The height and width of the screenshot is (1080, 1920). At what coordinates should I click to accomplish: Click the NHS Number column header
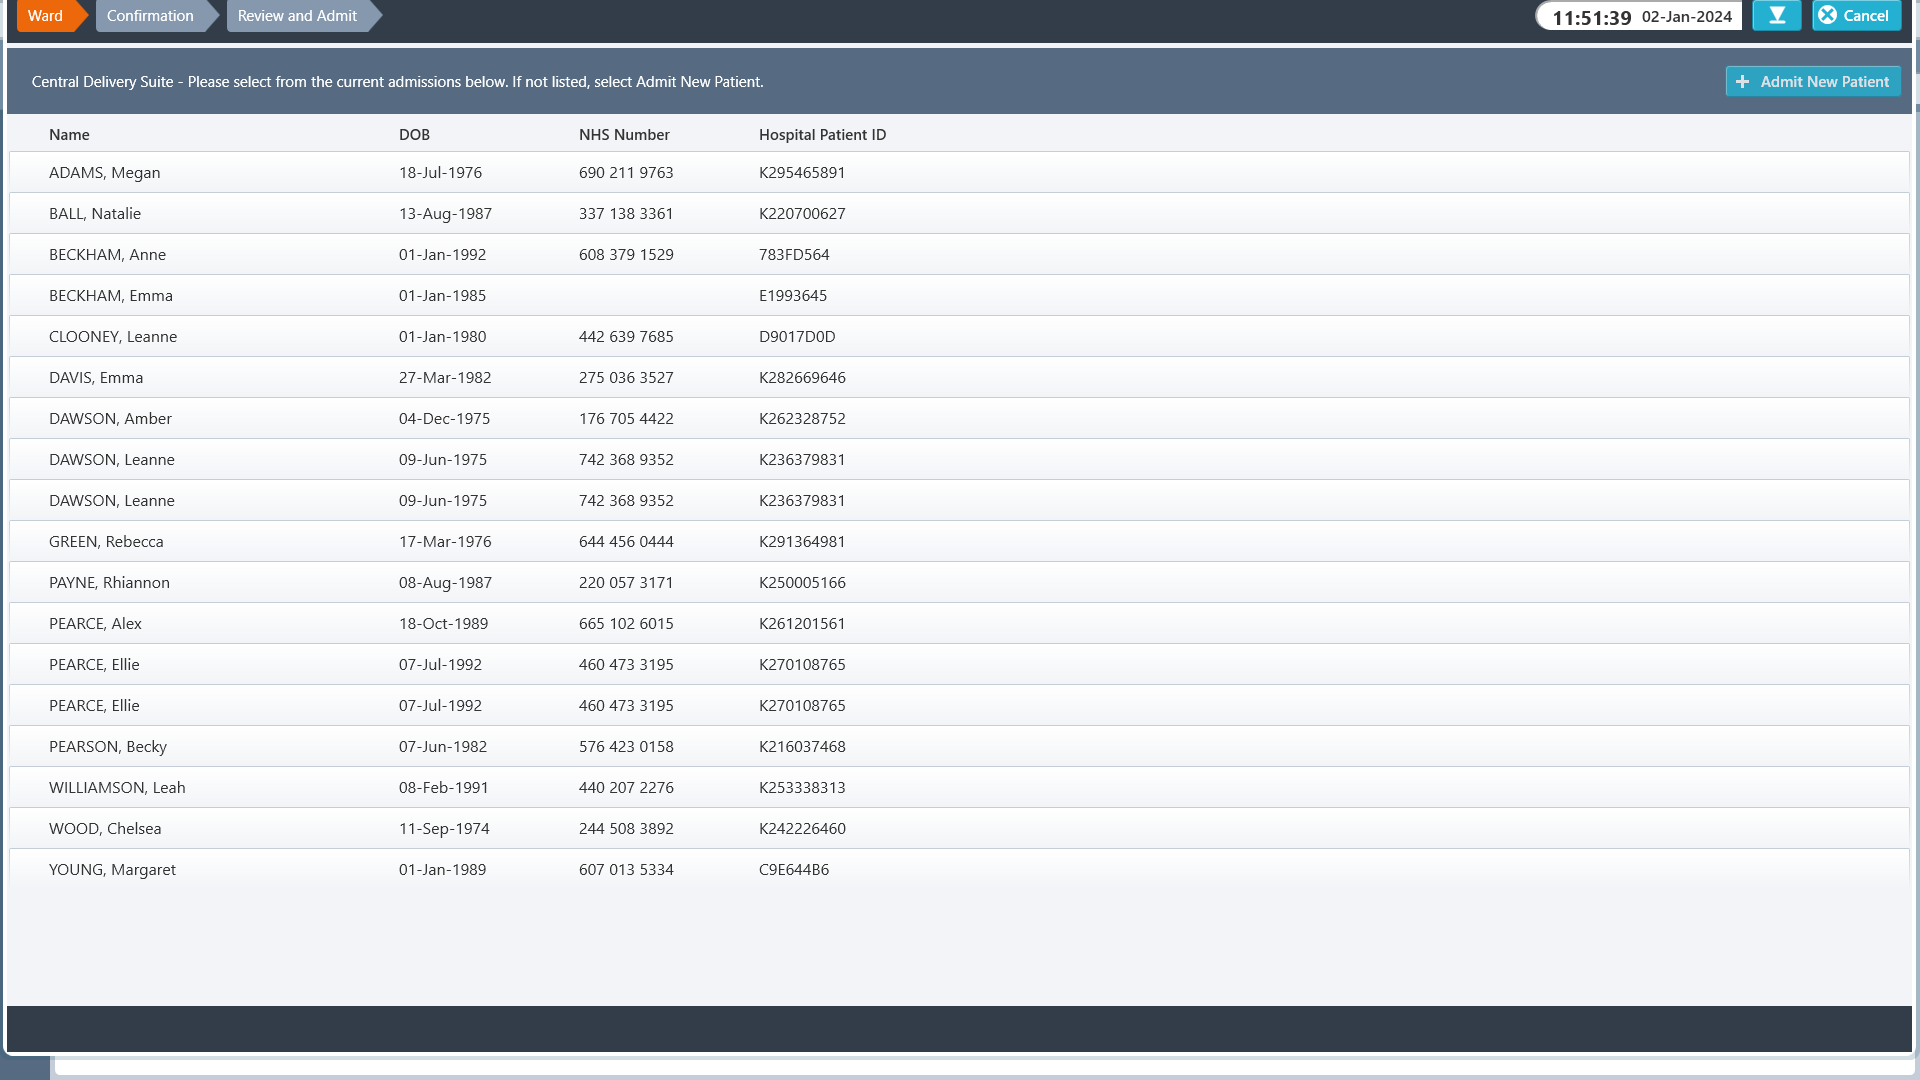click(x=624, y=134)
